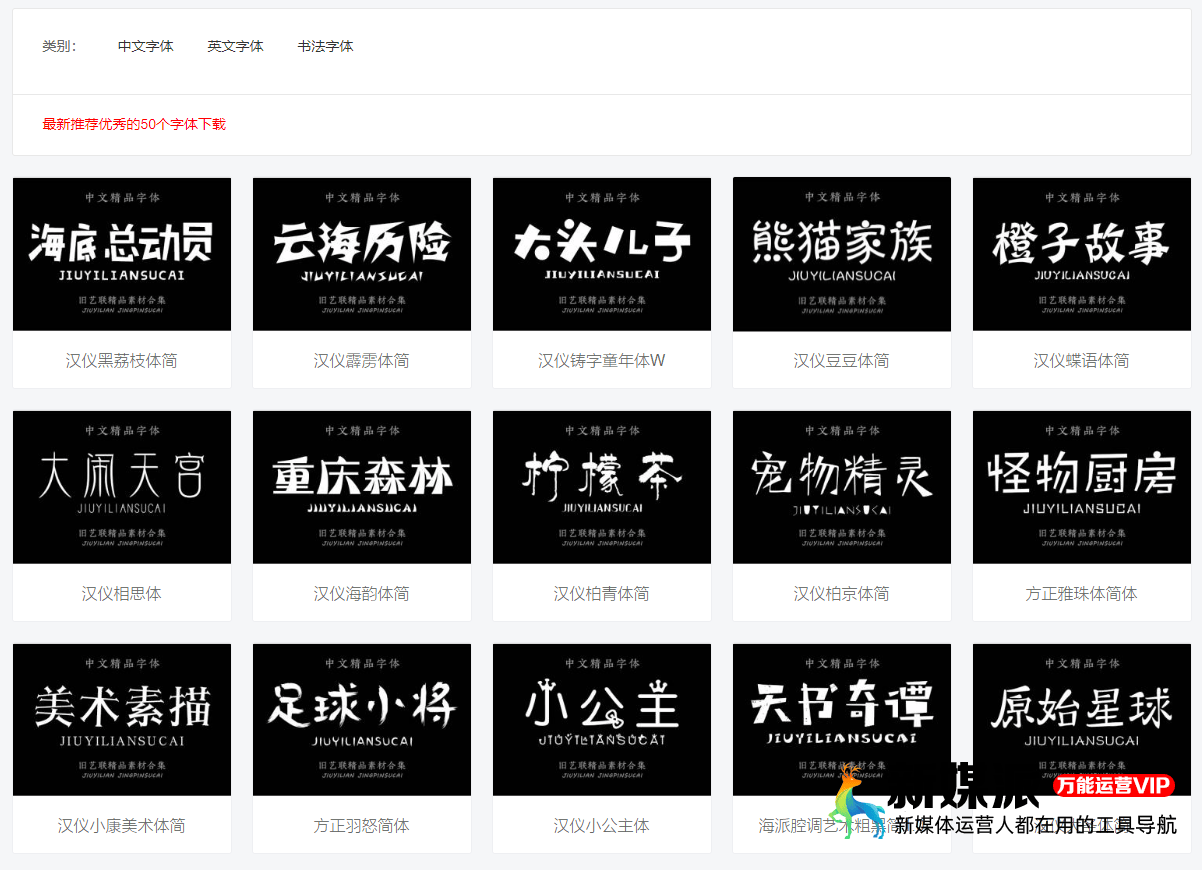The image size is (1202, 870).
Task: Select the 方正羽怒简体 font link
Action: (361, 825)
